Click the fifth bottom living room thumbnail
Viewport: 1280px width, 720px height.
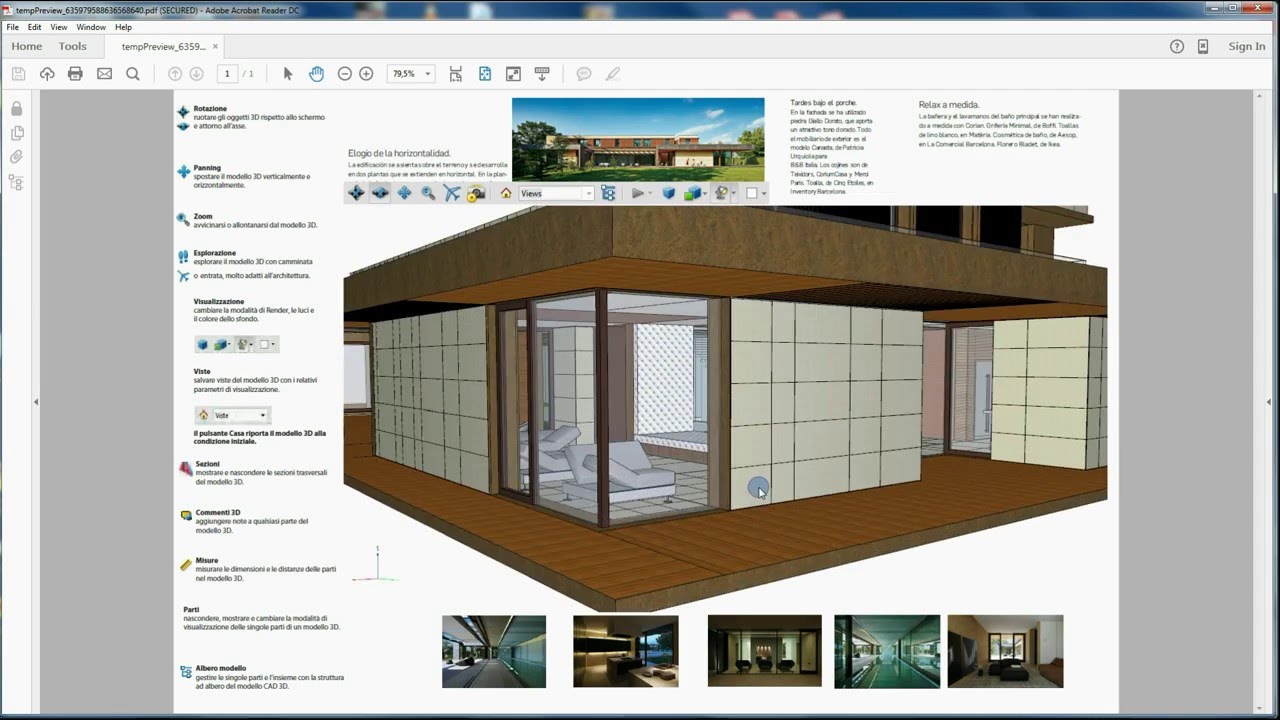coord(1006,651)
